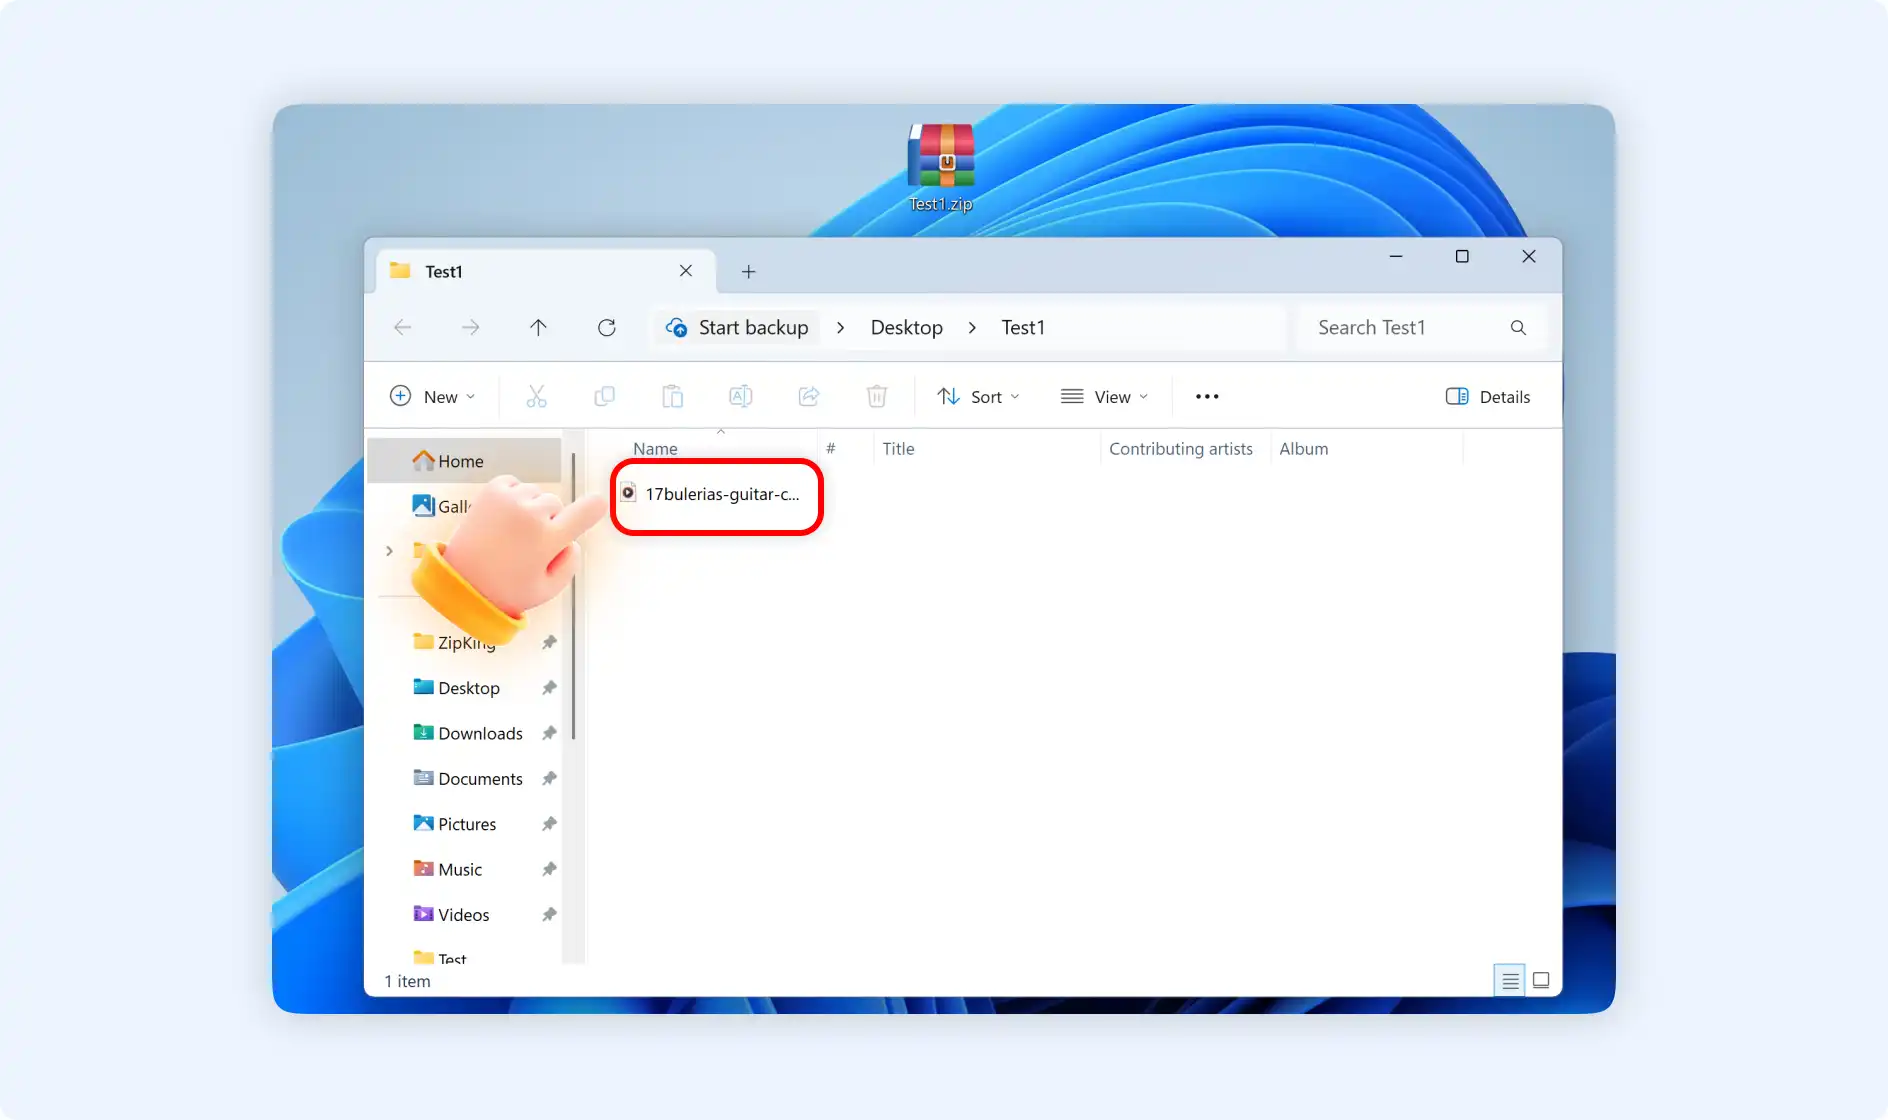
Task: Close the Test1 tab
Action: pyautogui.click(x=686, y=271)
